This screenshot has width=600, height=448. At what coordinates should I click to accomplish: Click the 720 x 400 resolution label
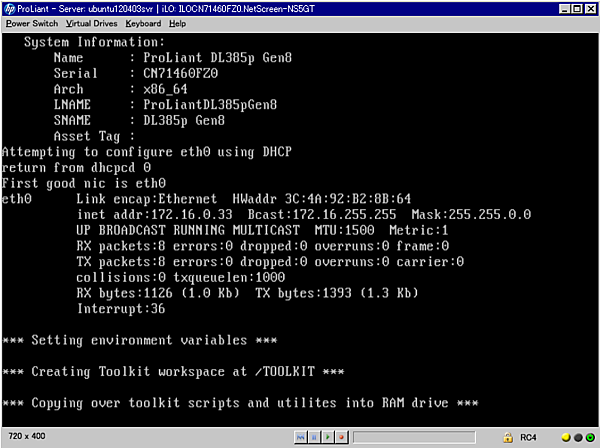pos(27,436)
